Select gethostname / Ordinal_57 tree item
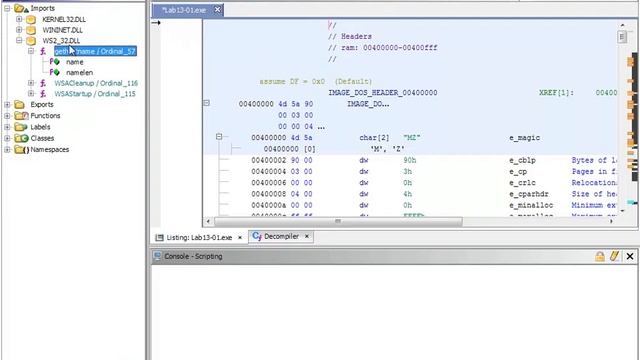 (95, 51)
